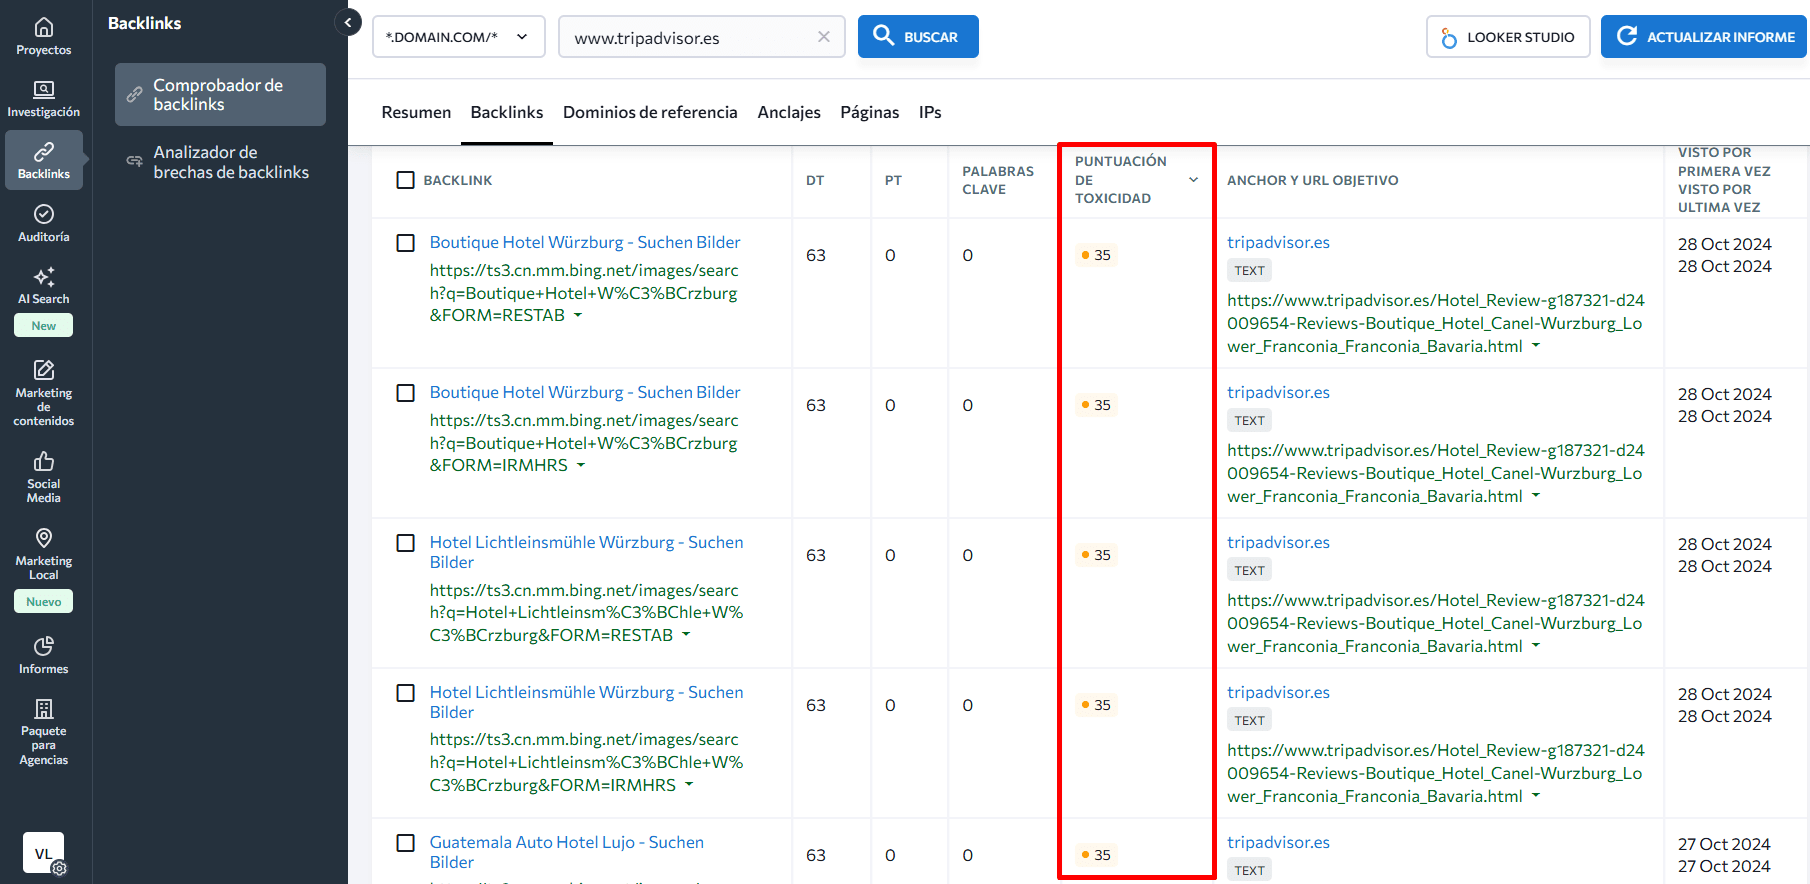Click the Nuevo badge under Marketing Local

44,601
